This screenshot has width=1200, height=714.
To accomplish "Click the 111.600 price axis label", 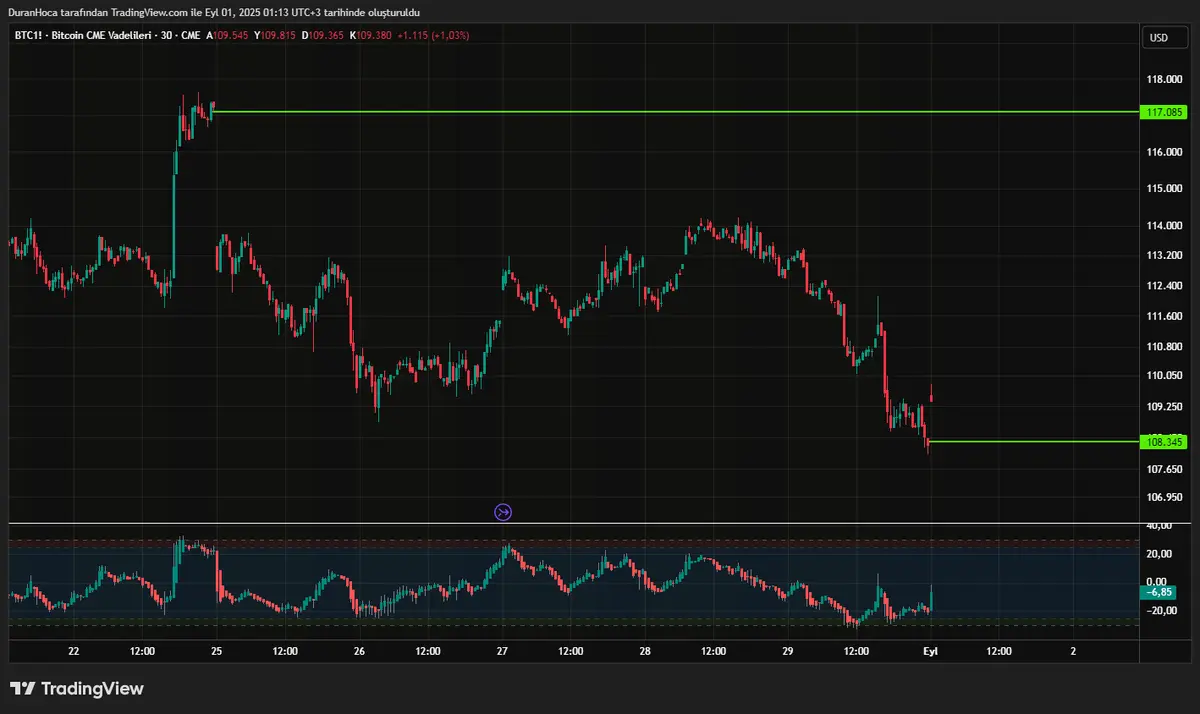I will [x=1165, y=316].
